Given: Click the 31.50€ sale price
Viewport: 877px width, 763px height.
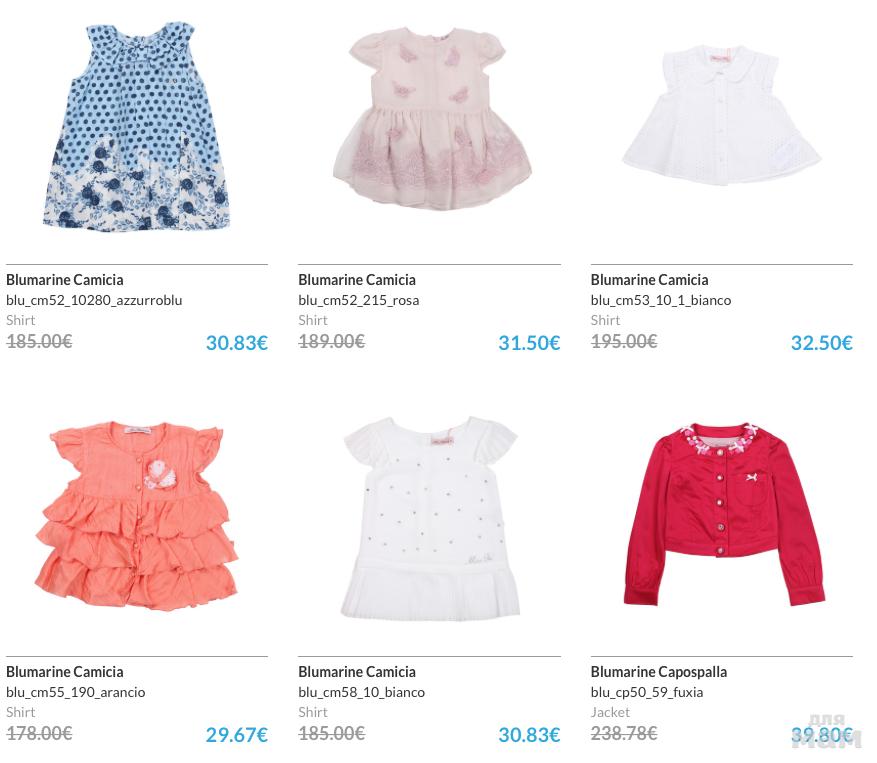Looking at the screenshot, I should click(529, 343).
